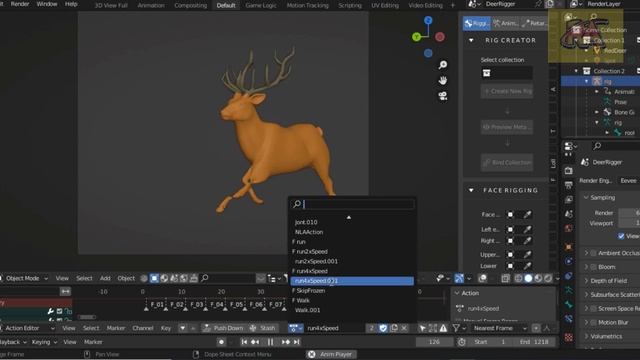Collapse the RIG CREATOR panel
This screenshot has width=640, height=360.
[x=471, y=40]
